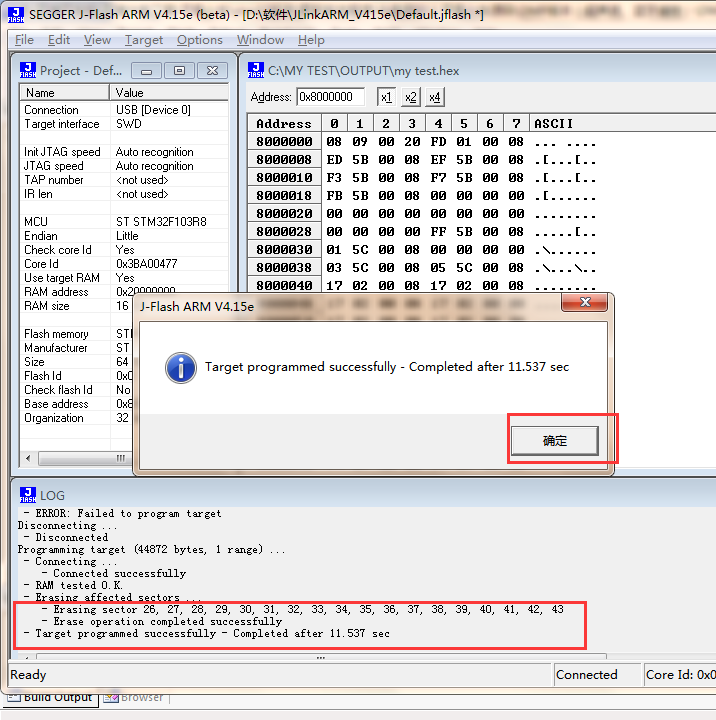
Task: Click the 确定 OK button in dialog
Action: (554, 441)
